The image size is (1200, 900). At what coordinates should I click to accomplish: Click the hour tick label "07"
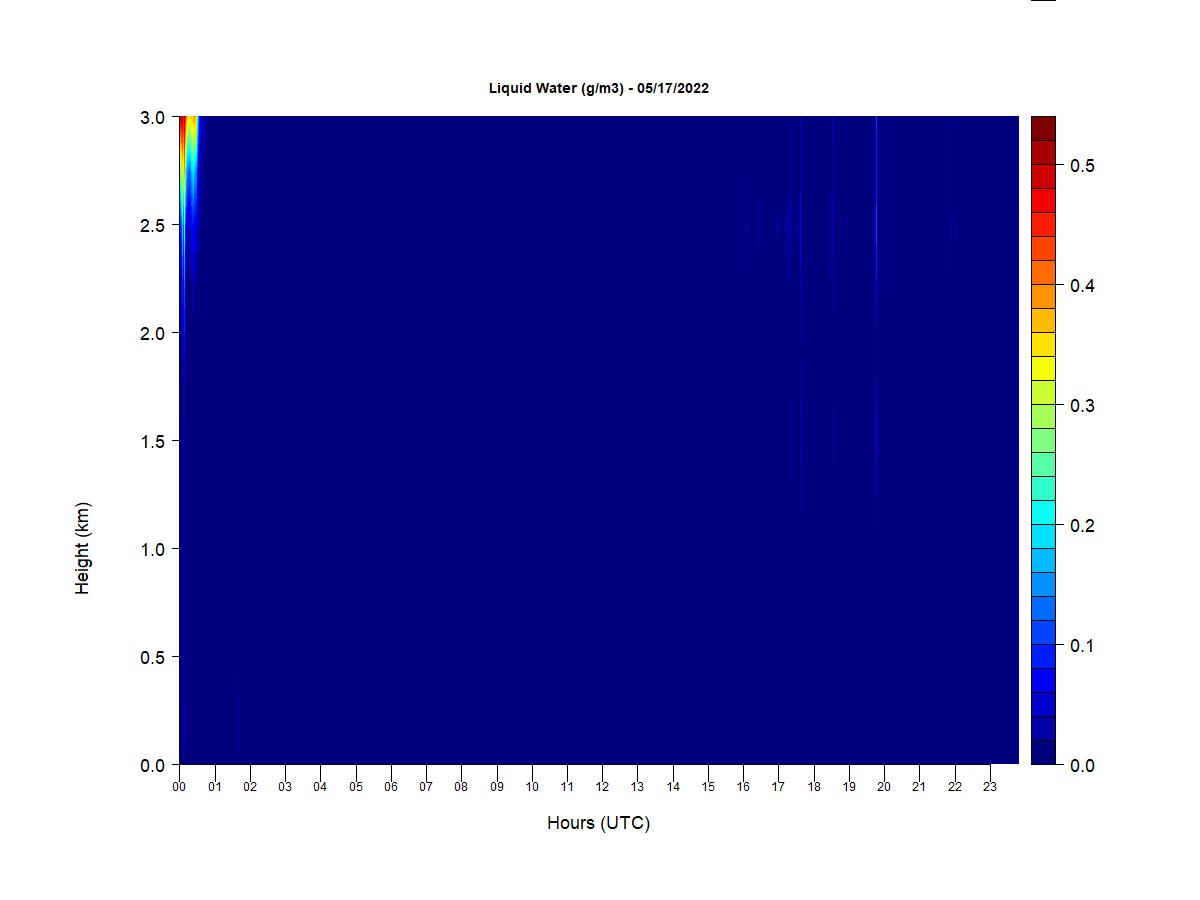[x=426, y=787]
